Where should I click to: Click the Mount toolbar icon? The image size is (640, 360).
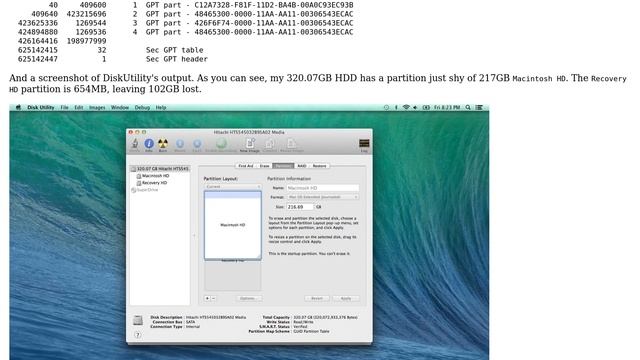[x=180, y=144]
